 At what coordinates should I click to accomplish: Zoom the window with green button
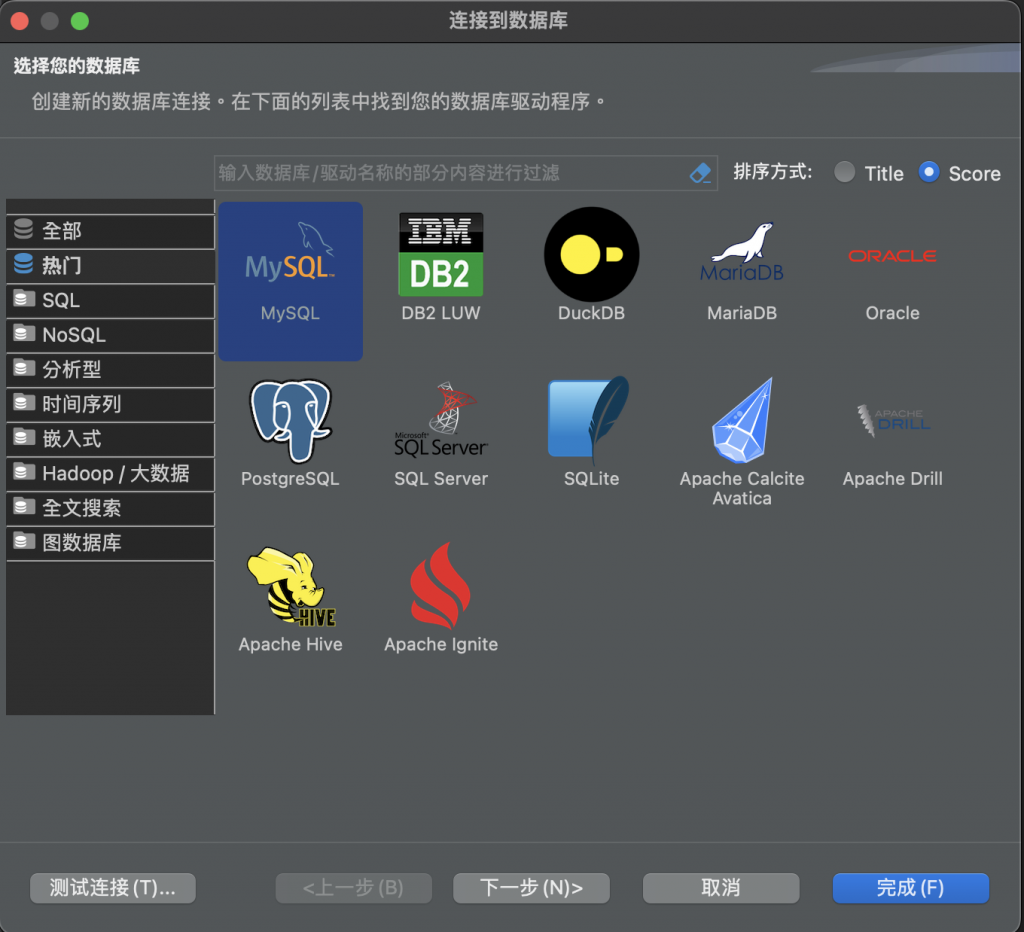pyautogui.click(x=80, y=21)
